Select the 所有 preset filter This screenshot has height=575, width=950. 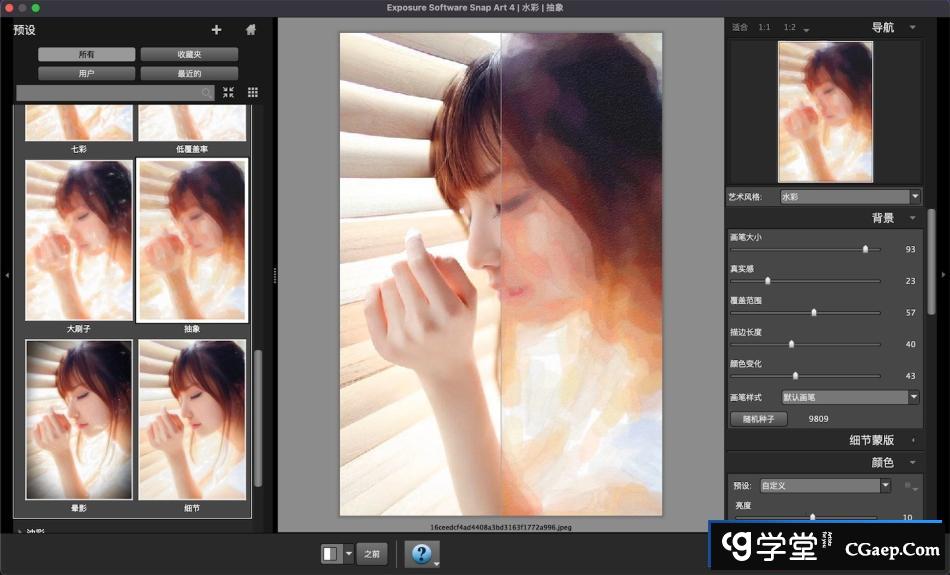pos(87,54)
